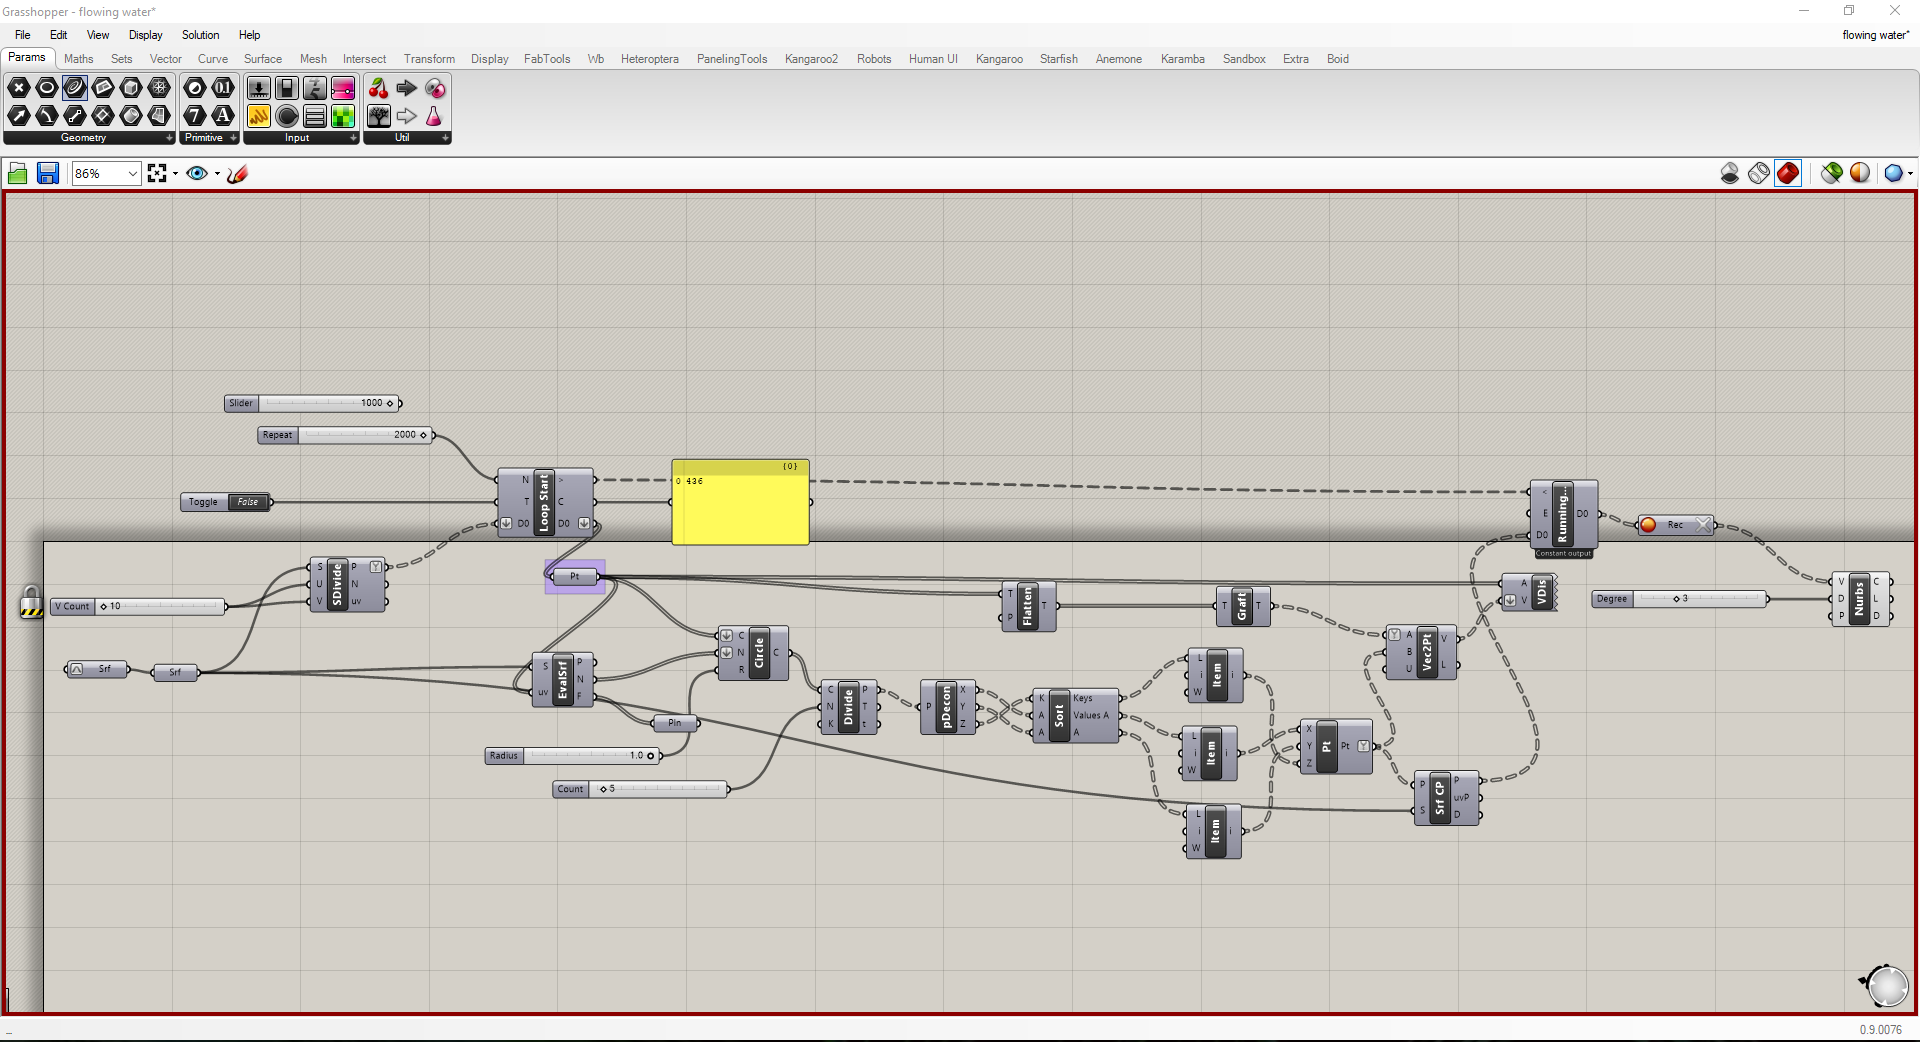Open the Solution menu

(x=200, y=35)
